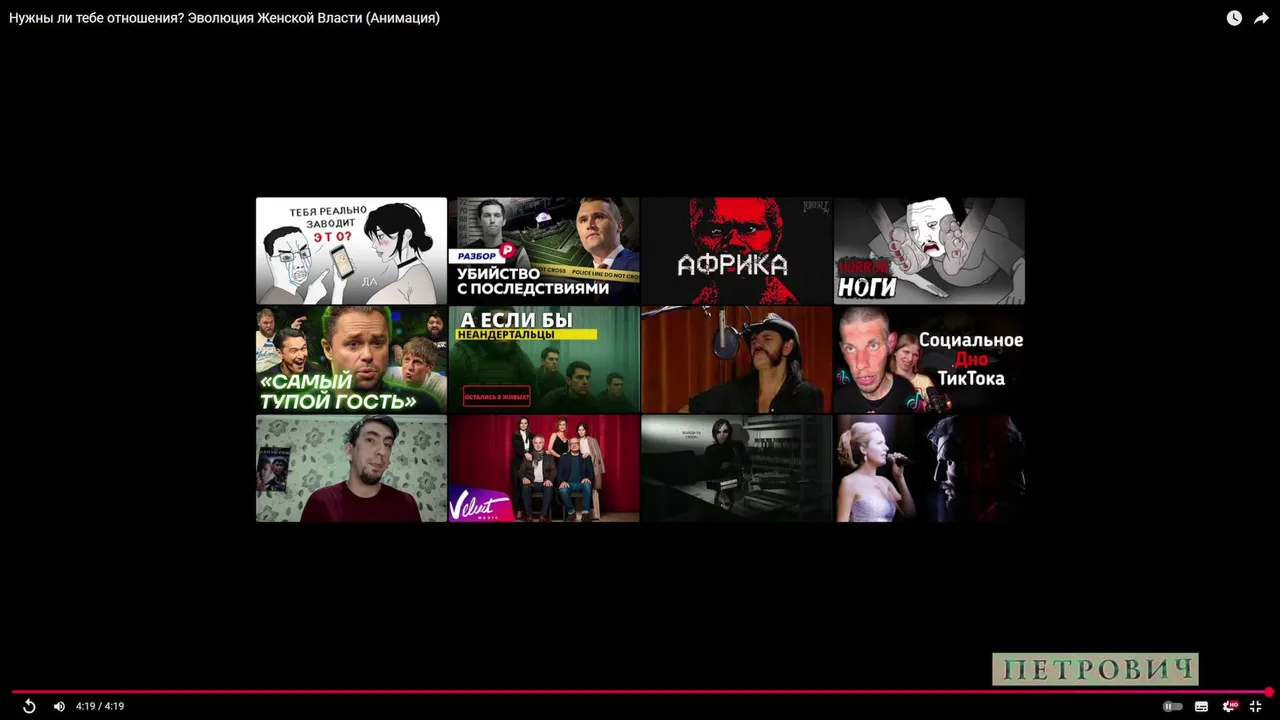Open the Velvet Music group video
1280x720 pixels.
[x=544, y=468]
